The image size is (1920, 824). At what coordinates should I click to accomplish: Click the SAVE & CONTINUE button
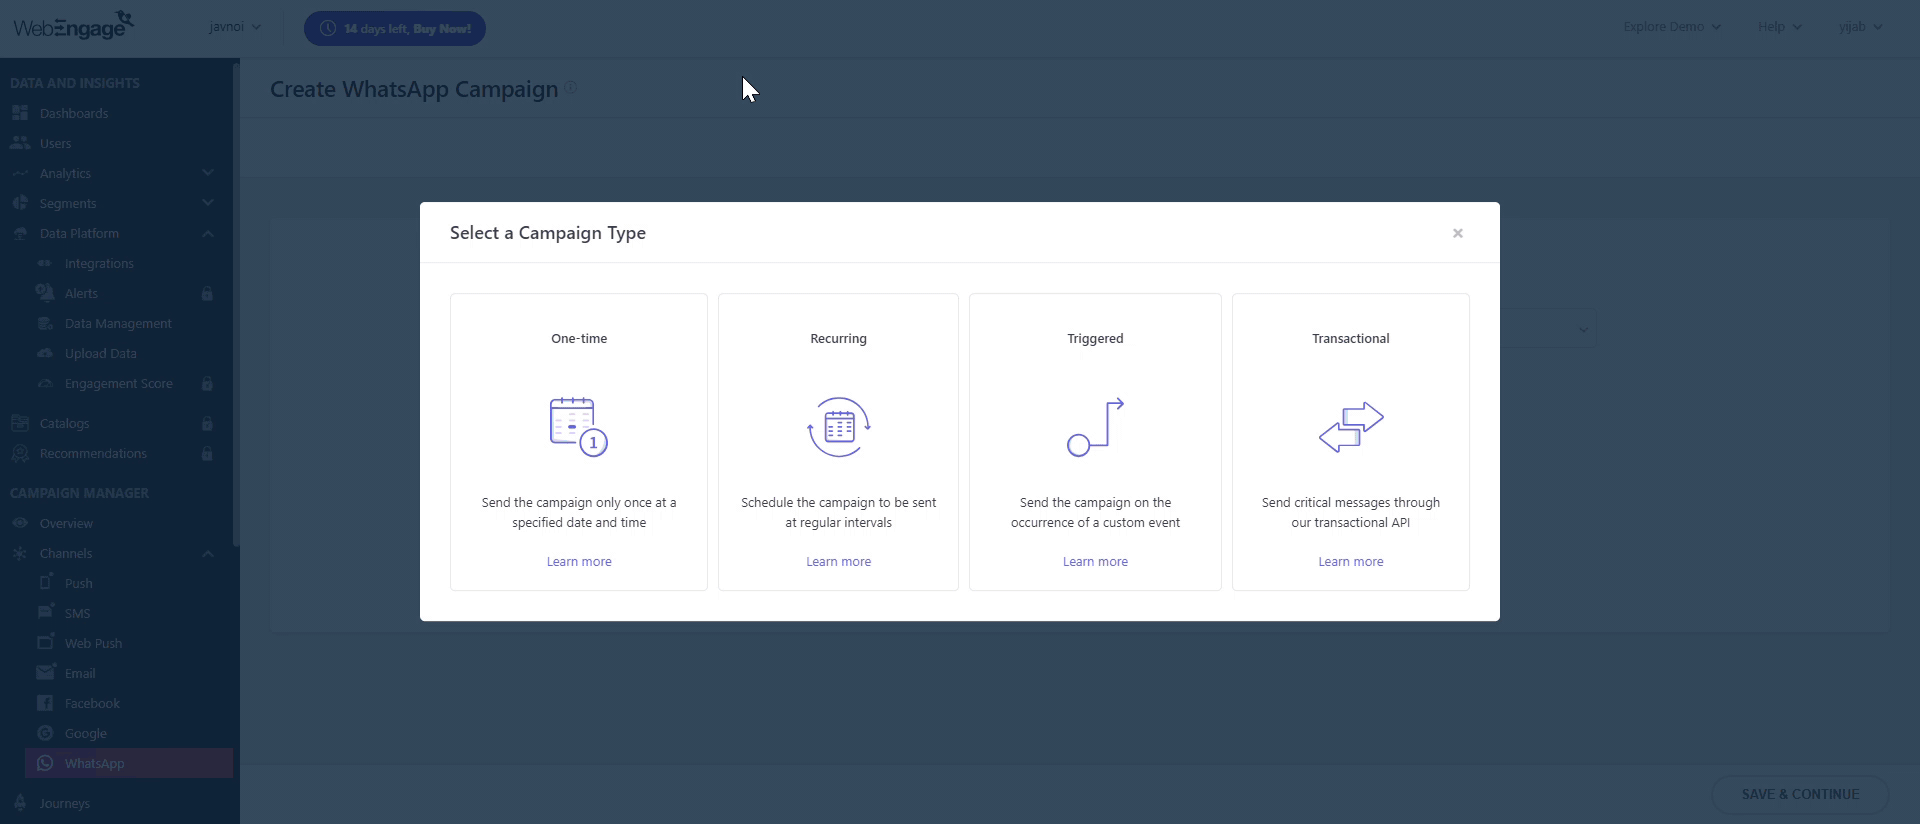click(x=1799, y=794)
